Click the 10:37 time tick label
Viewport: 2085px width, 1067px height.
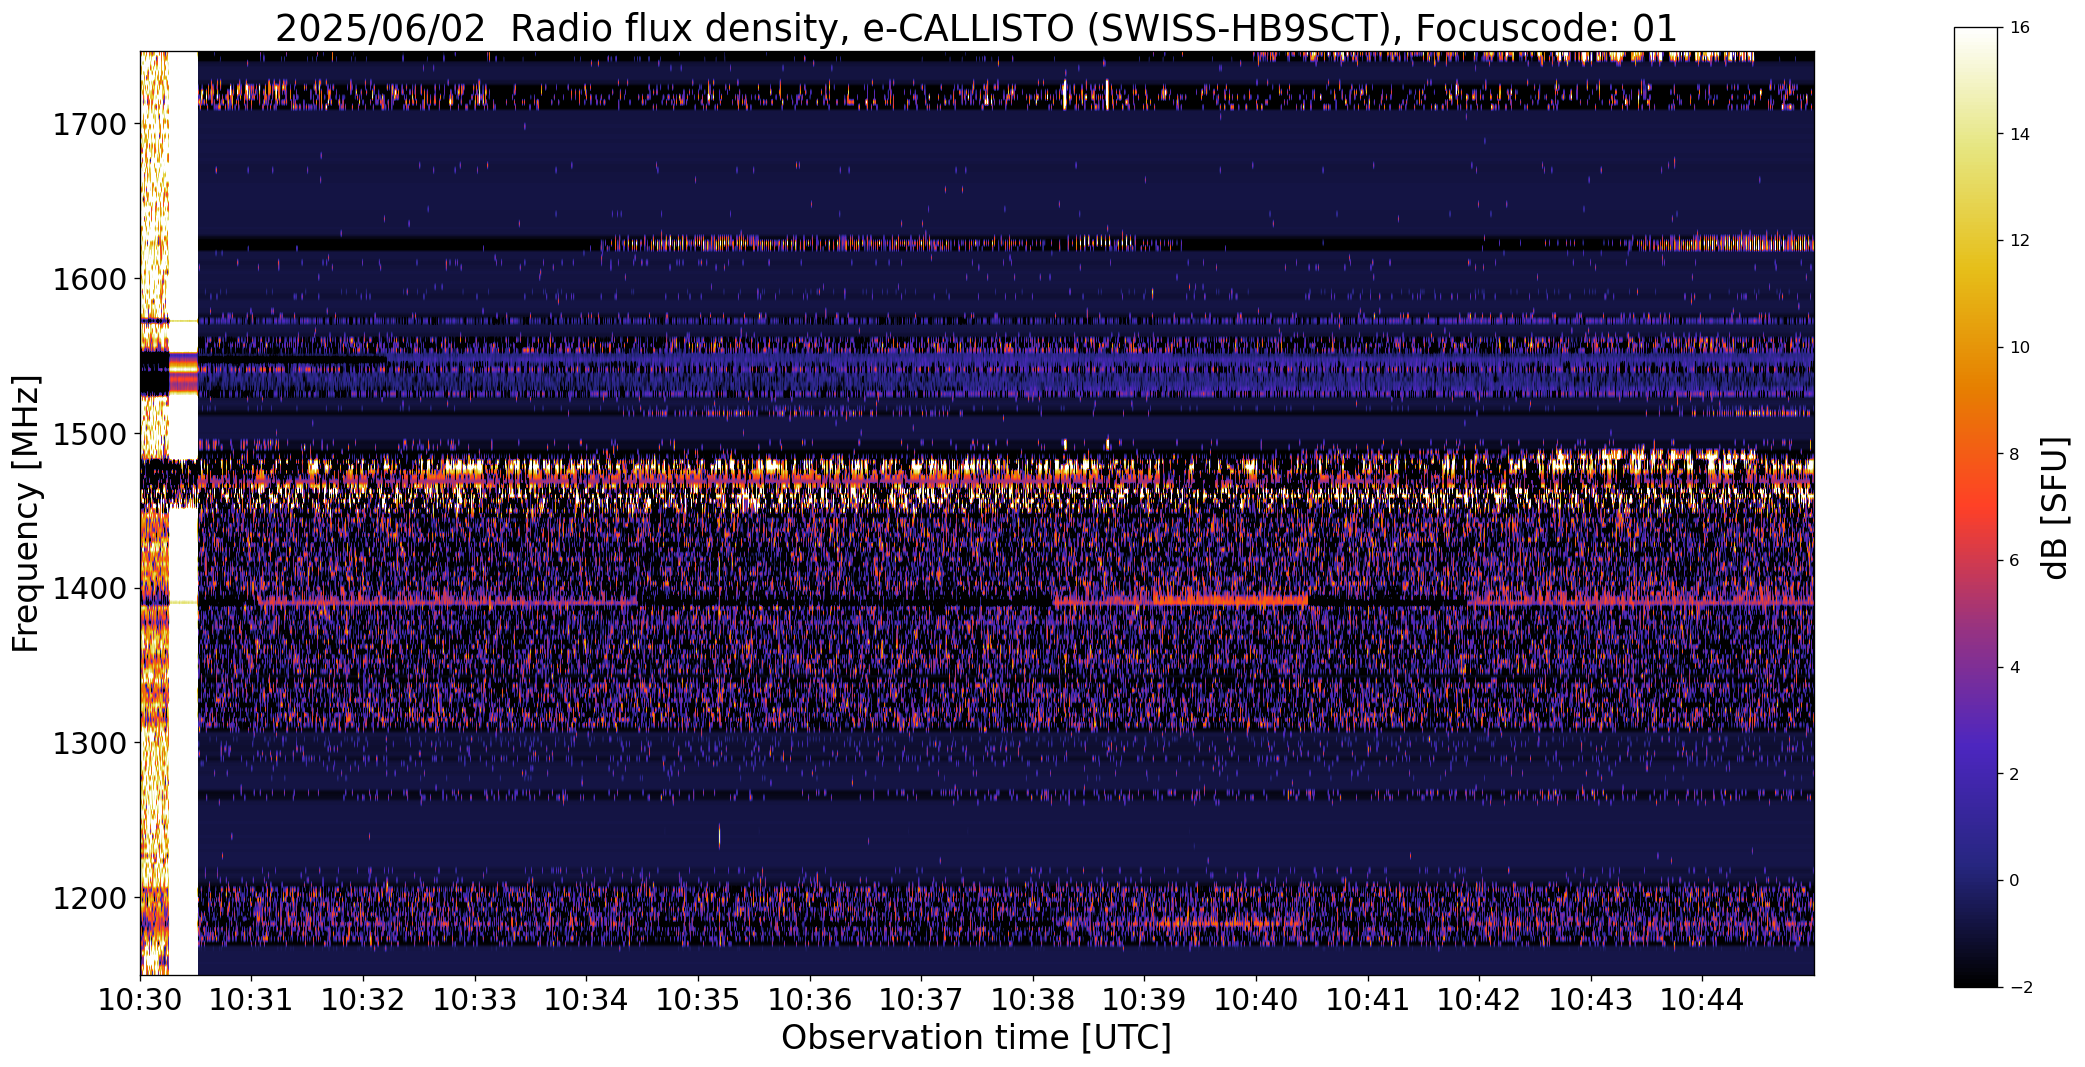[x=921, y=1000]
